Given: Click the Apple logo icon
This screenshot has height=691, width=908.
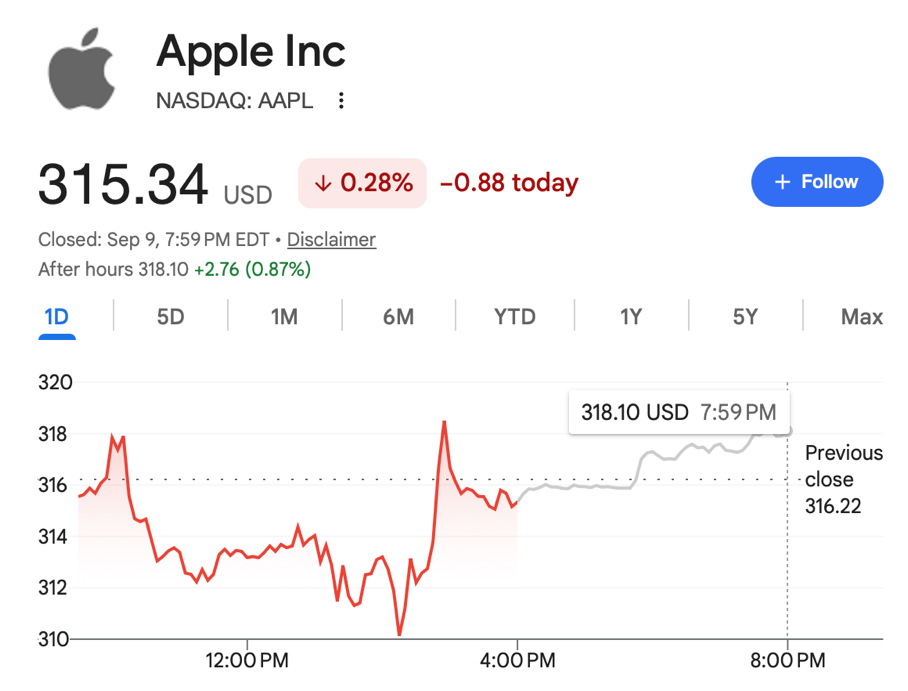Looking at the screenshot, I should pos(81,68).
